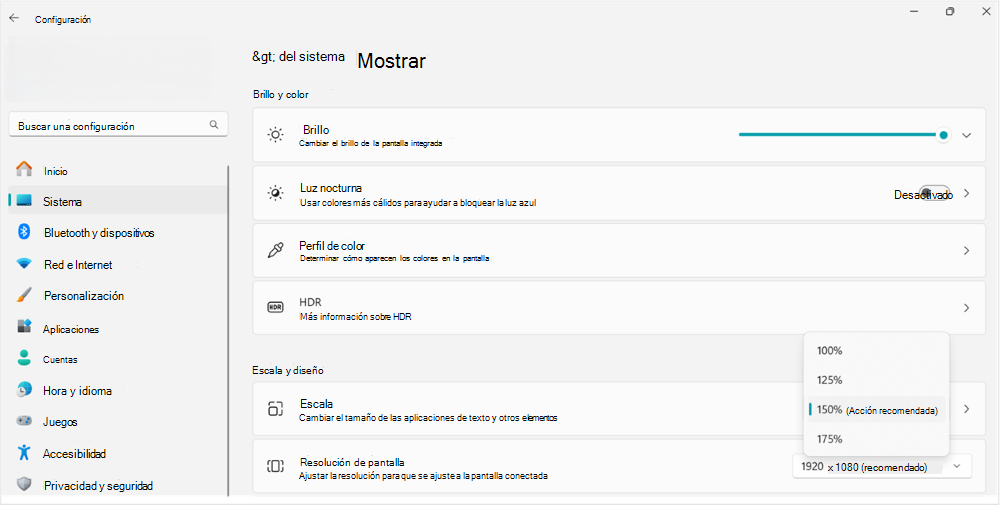Screen dimensions: 1000x505
Task: Click the Hora y idioma clock icon
Action: (24, 390)
